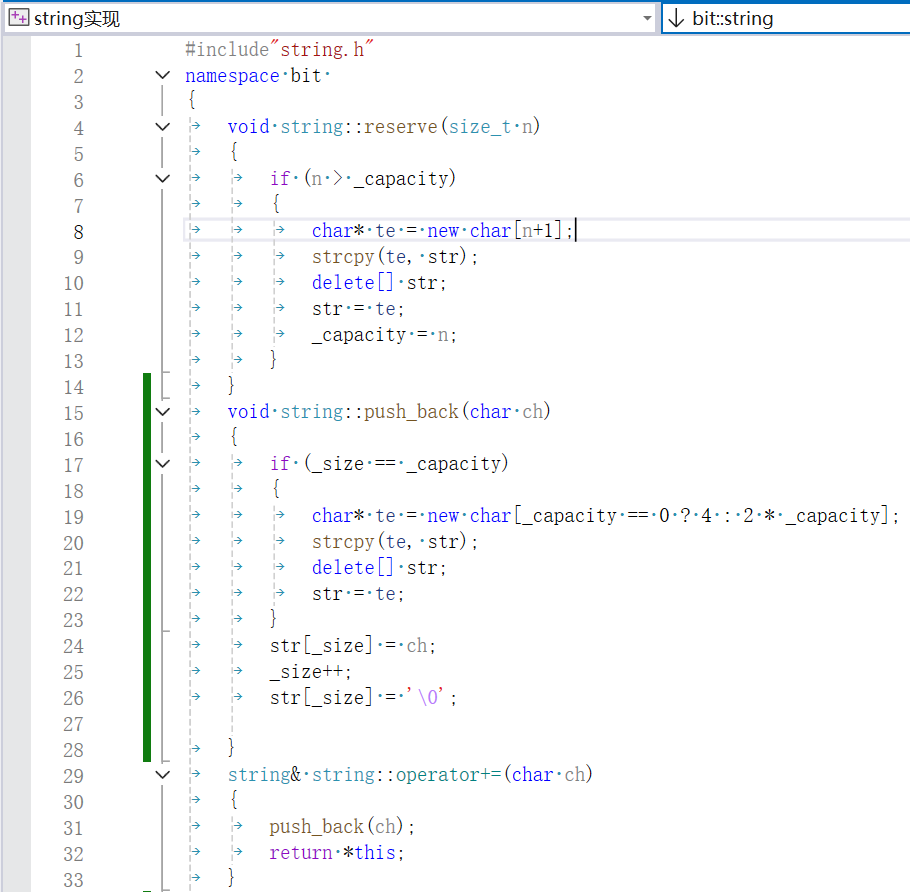Collapse the namespace bit block
This screenshot has height=892, width=910.
click(x=163, y=75)
